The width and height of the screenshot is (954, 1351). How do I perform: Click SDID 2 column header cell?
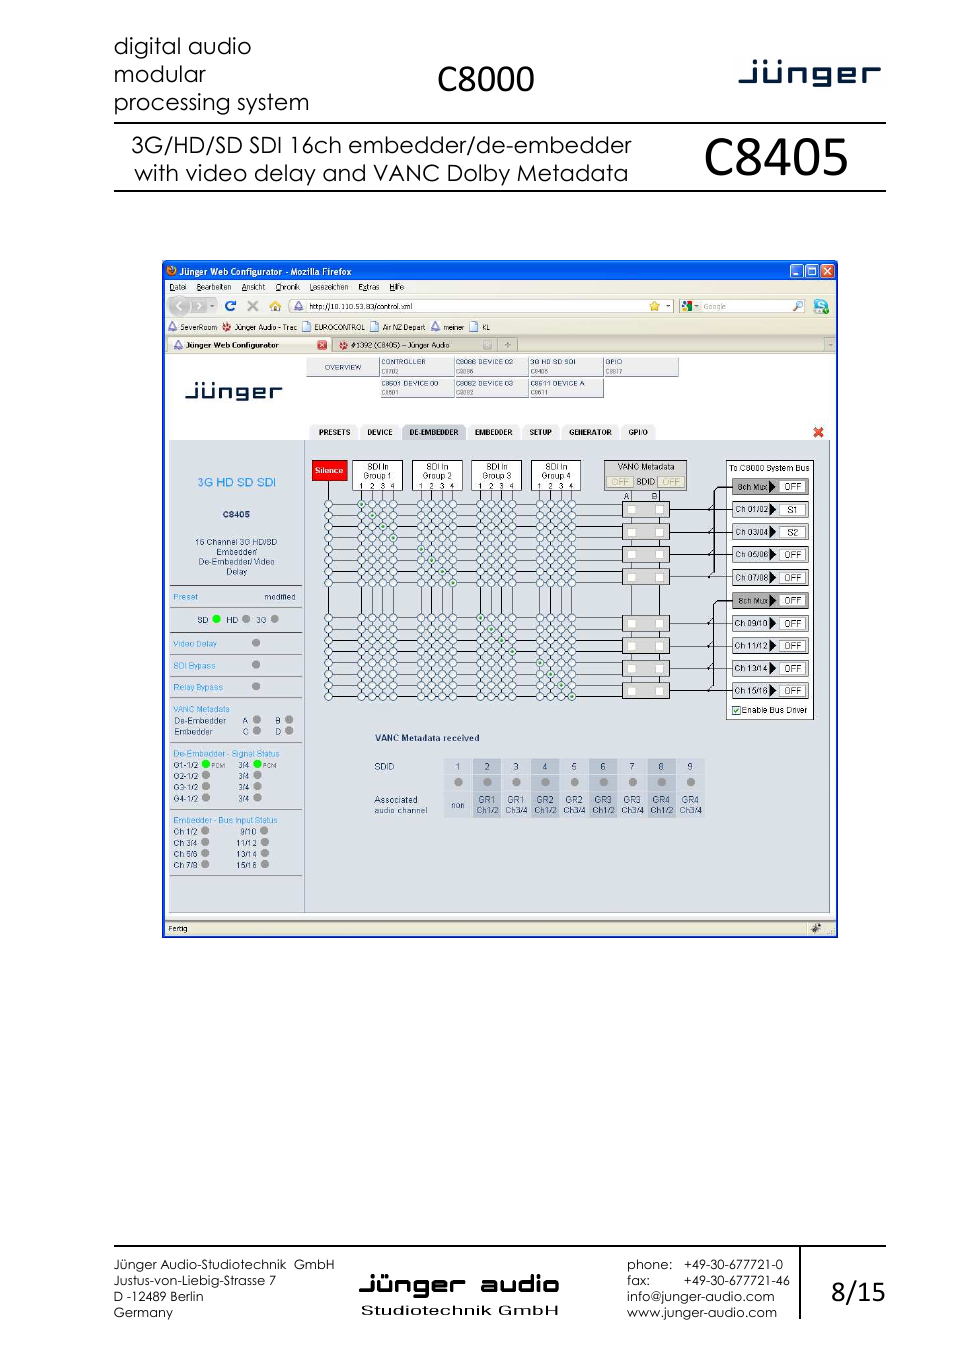(x=487, y=767)
